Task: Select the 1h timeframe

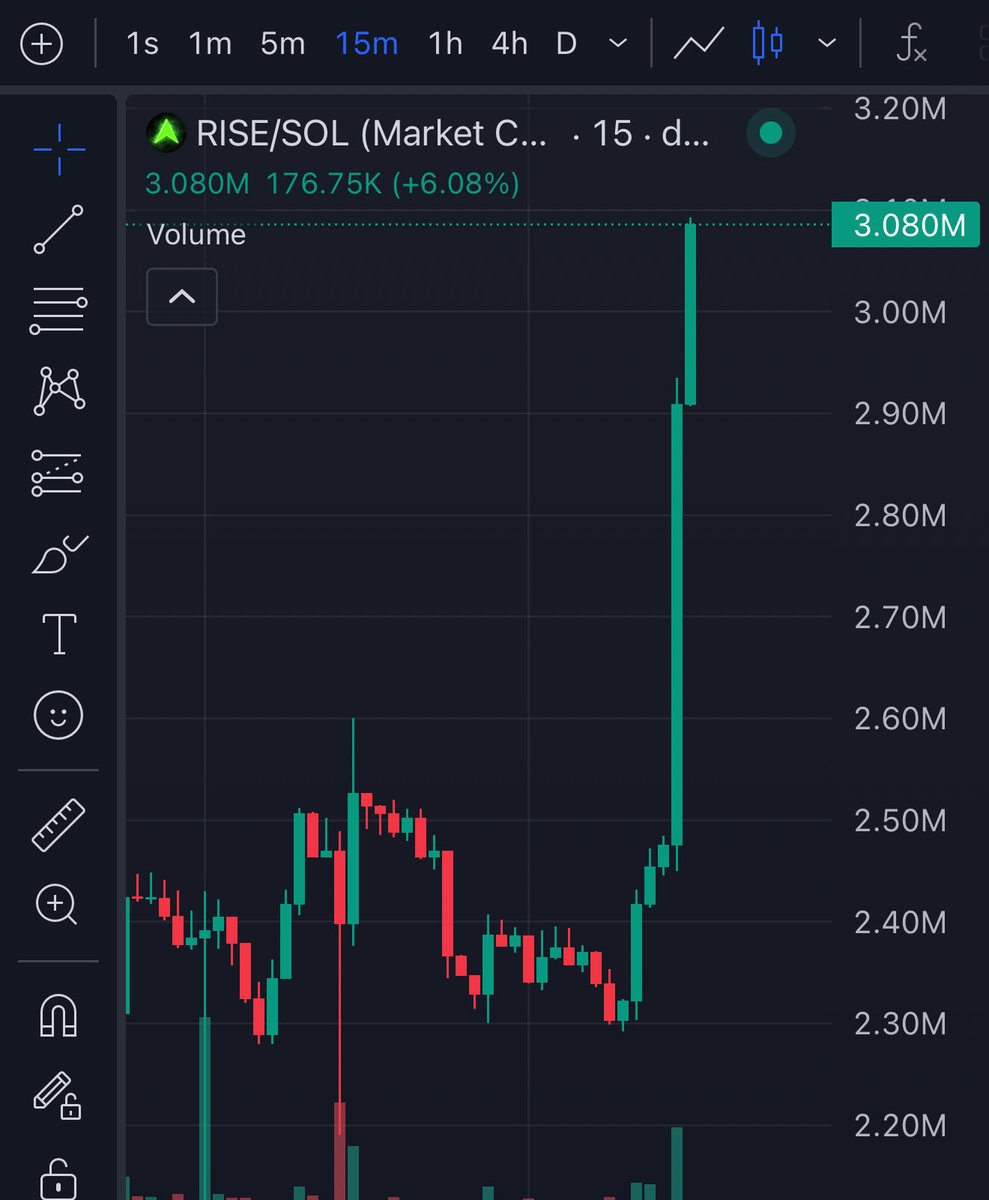Action: click(445, 44)
